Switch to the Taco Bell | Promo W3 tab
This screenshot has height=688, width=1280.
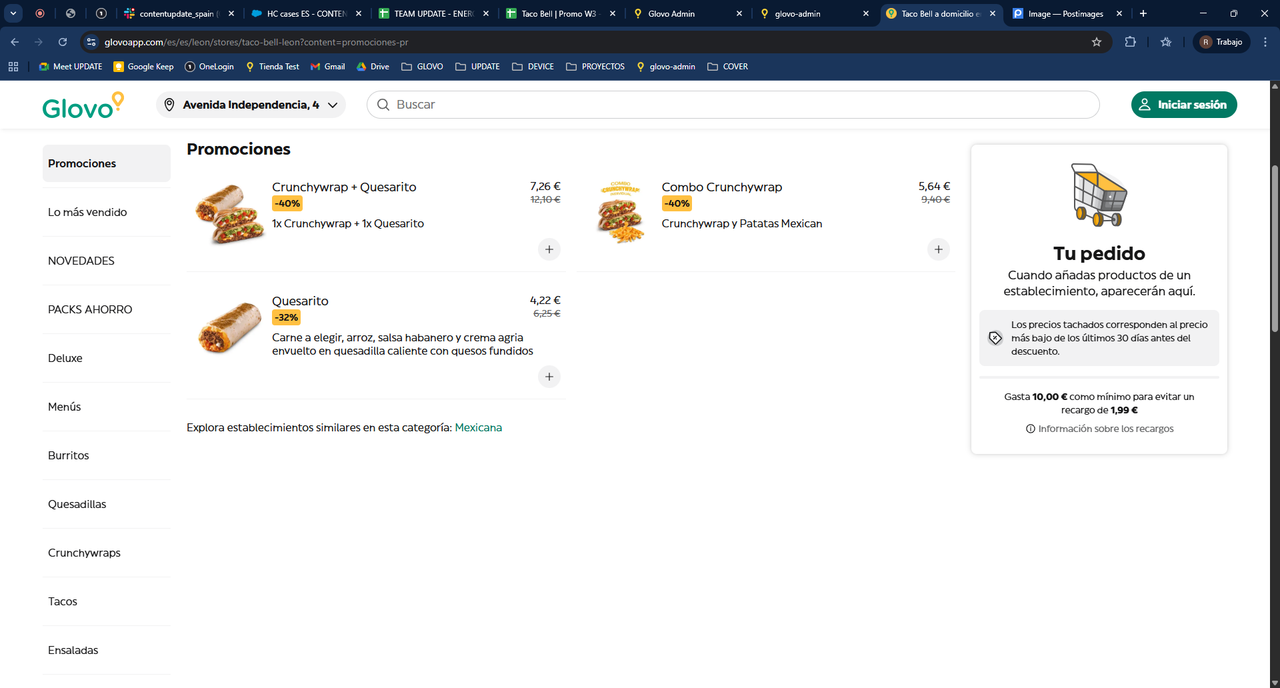(x=559, y=14)
